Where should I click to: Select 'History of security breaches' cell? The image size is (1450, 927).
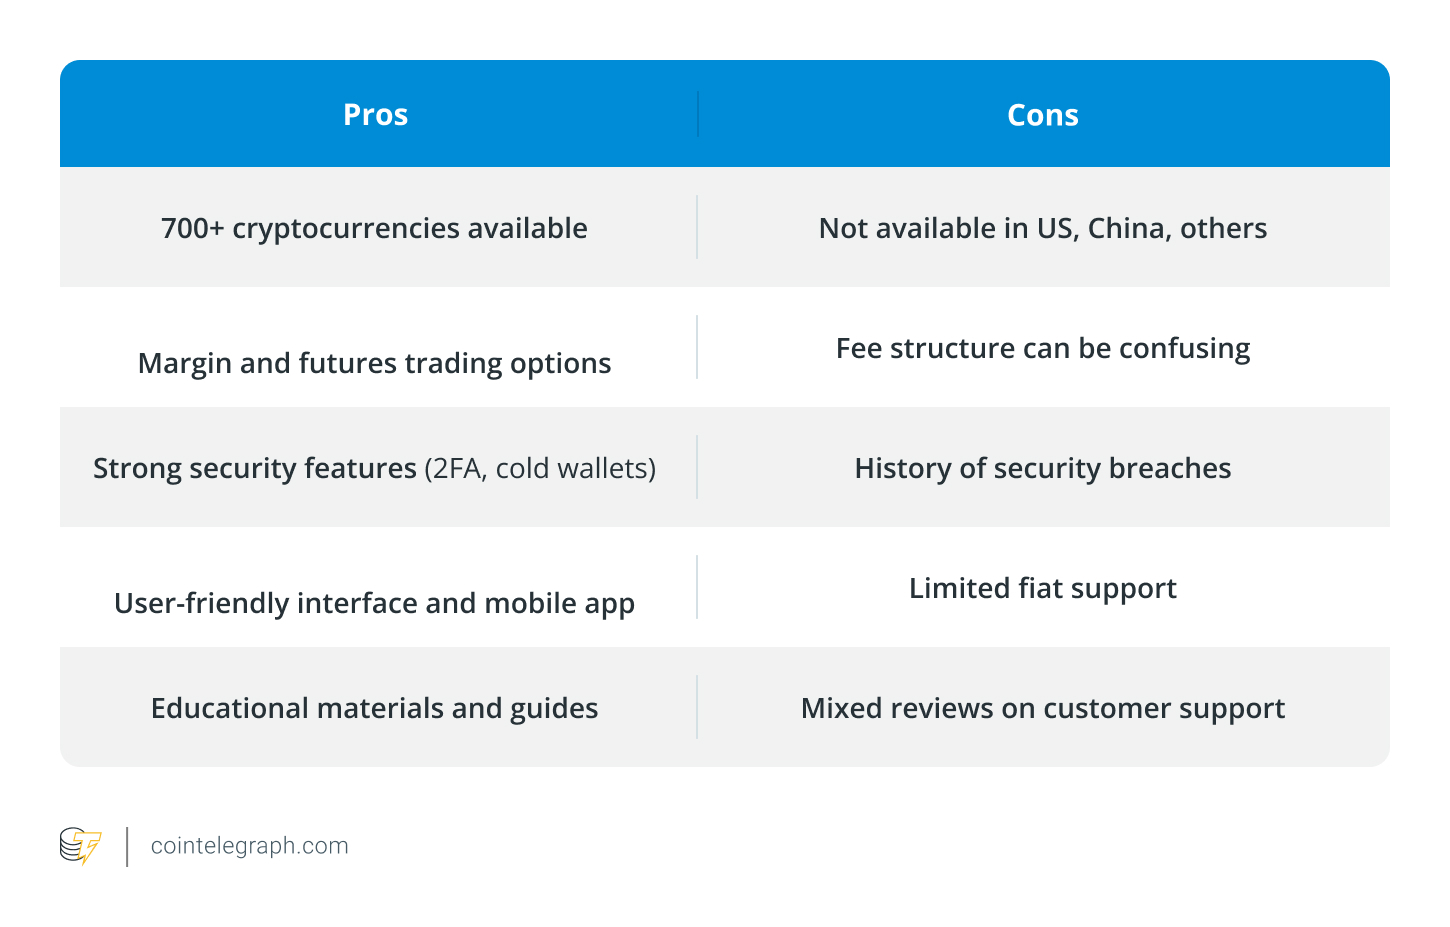1043,468
